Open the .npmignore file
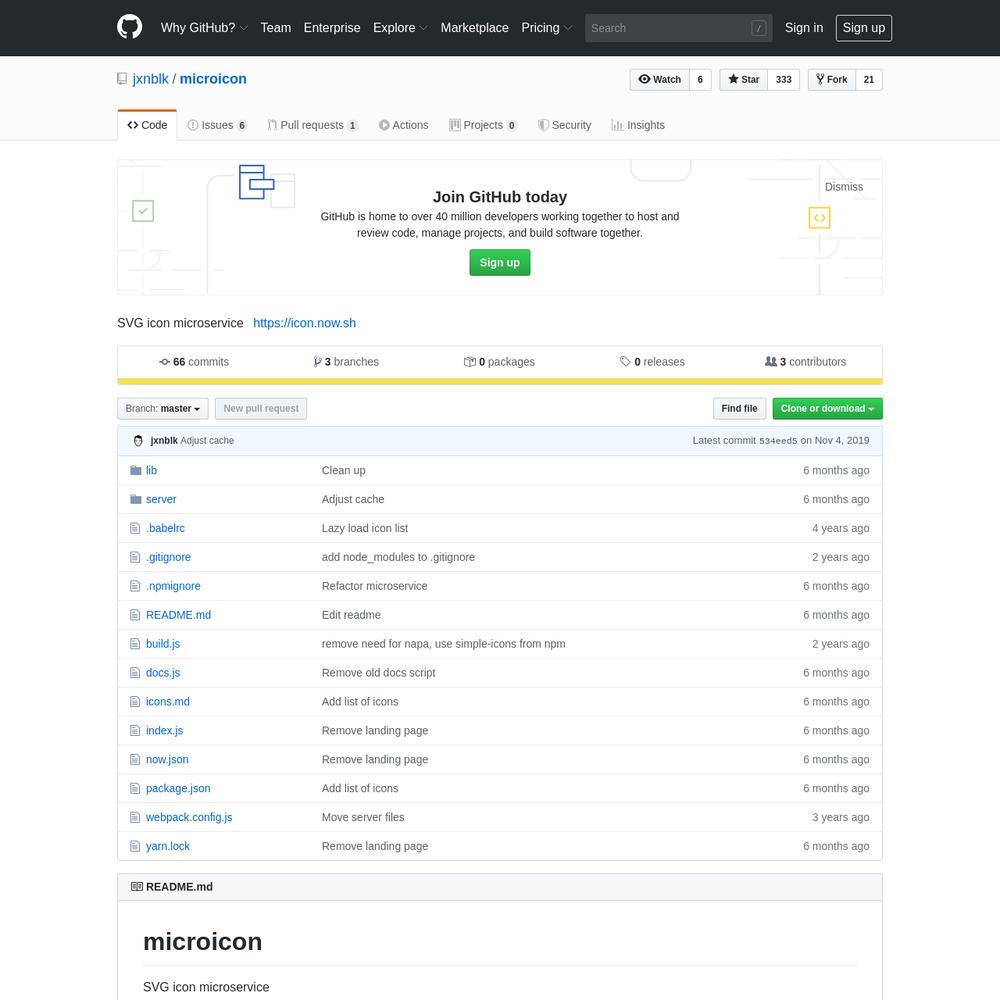This screenshot has width=1000, height=1000. (173, 586)
